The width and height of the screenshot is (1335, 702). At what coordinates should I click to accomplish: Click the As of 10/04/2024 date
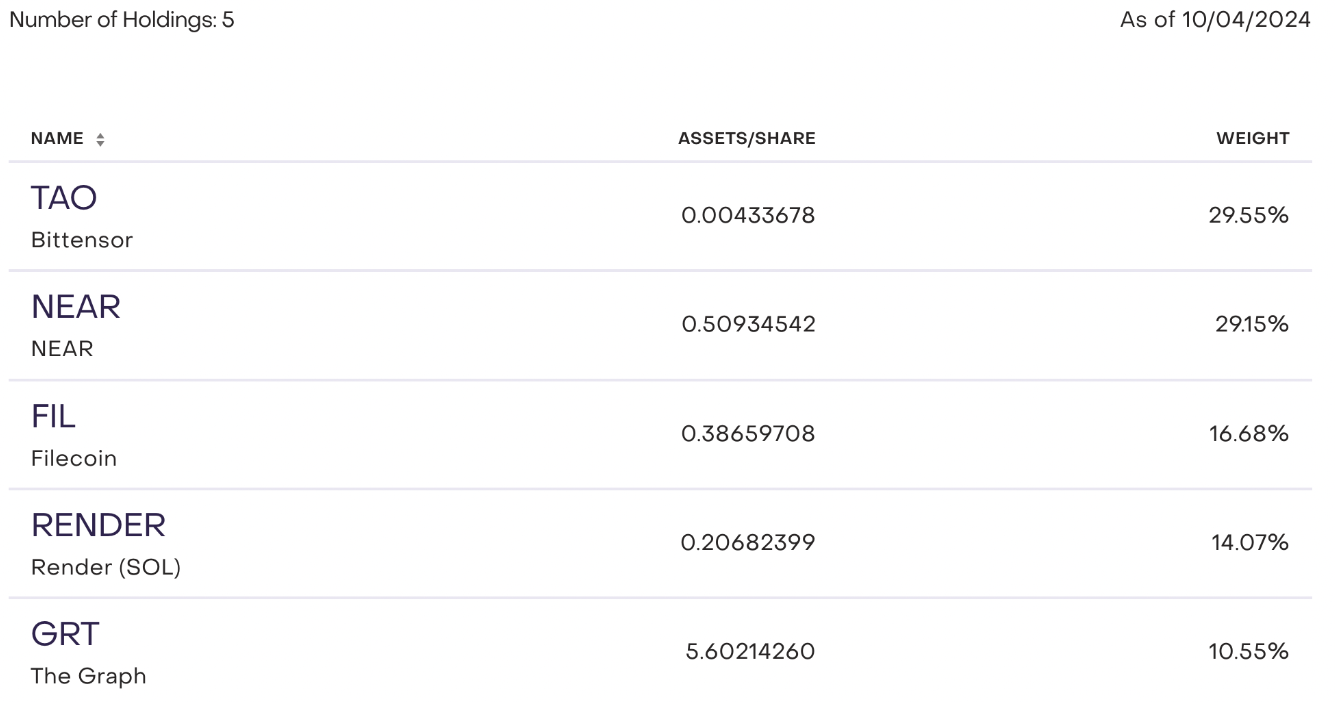[1215, 20]
